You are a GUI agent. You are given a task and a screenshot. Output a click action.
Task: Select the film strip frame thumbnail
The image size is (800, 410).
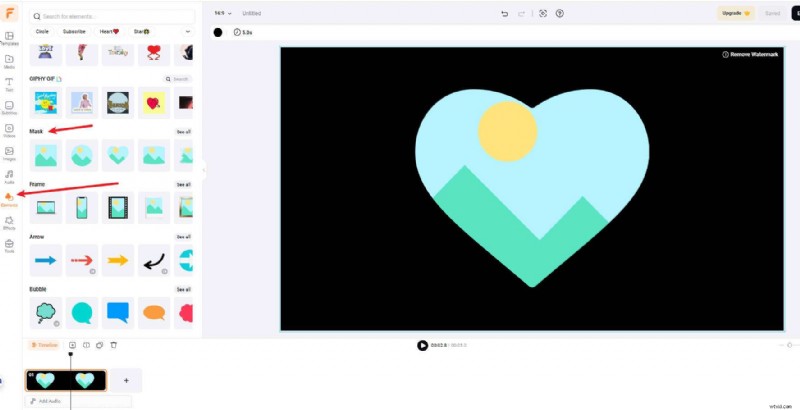click(118, 208)
